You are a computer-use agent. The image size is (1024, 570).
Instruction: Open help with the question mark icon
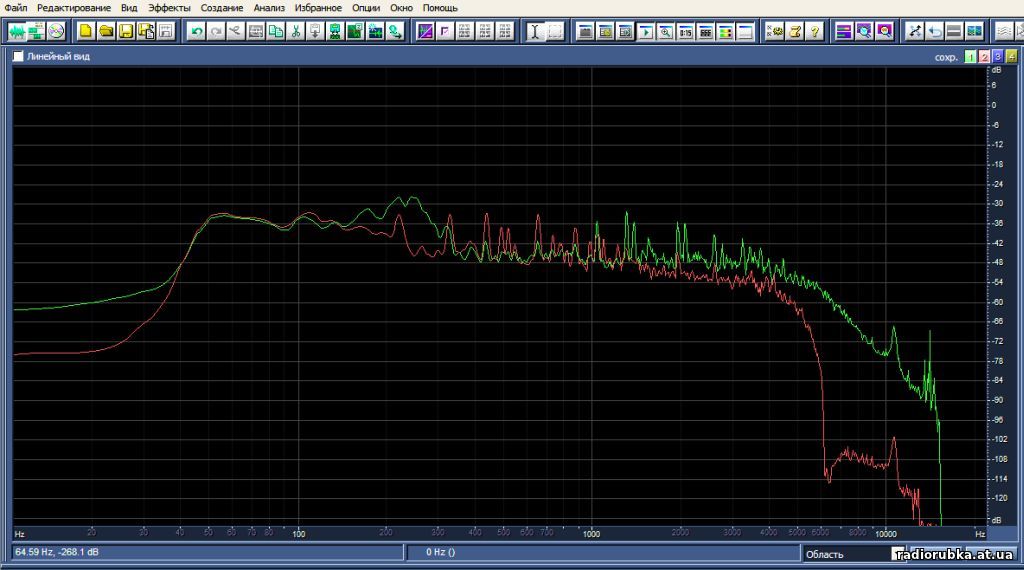(x=814, y=31)
